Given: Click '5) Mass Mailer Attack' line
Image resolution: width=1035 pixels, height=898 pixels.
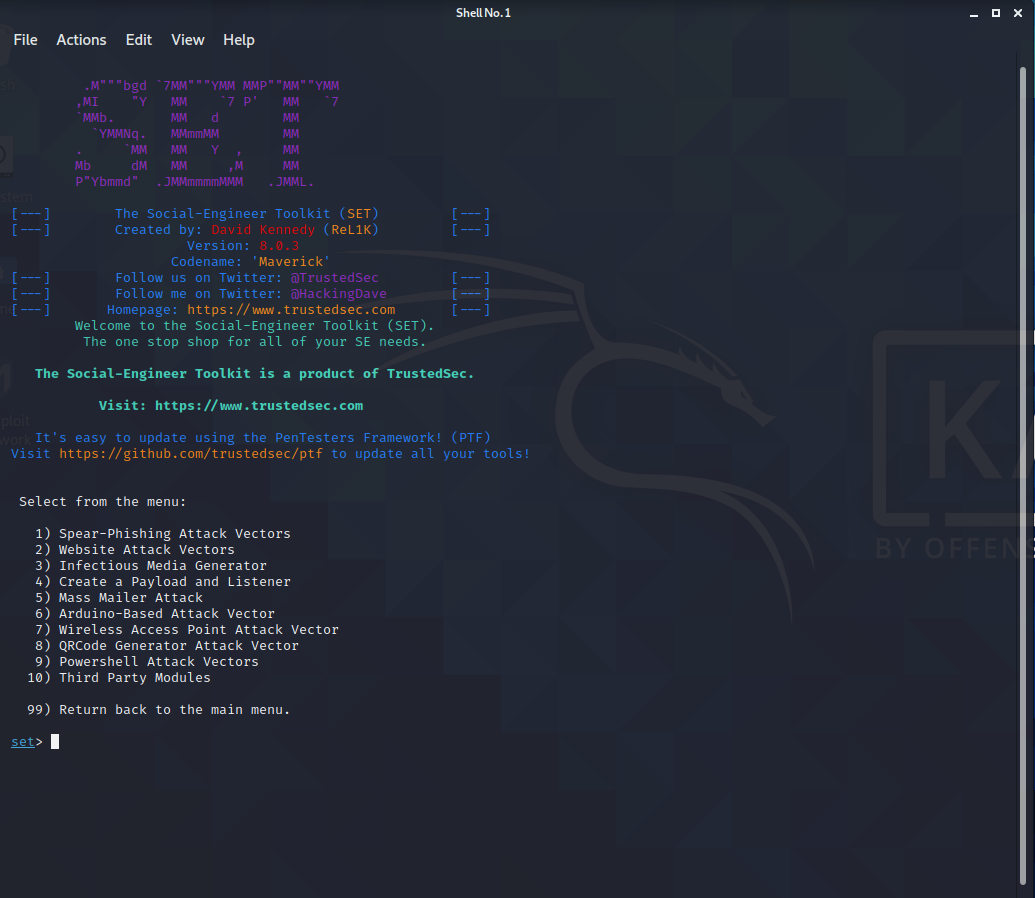Looking at the screenshot, I should click(x=119, y=598).
